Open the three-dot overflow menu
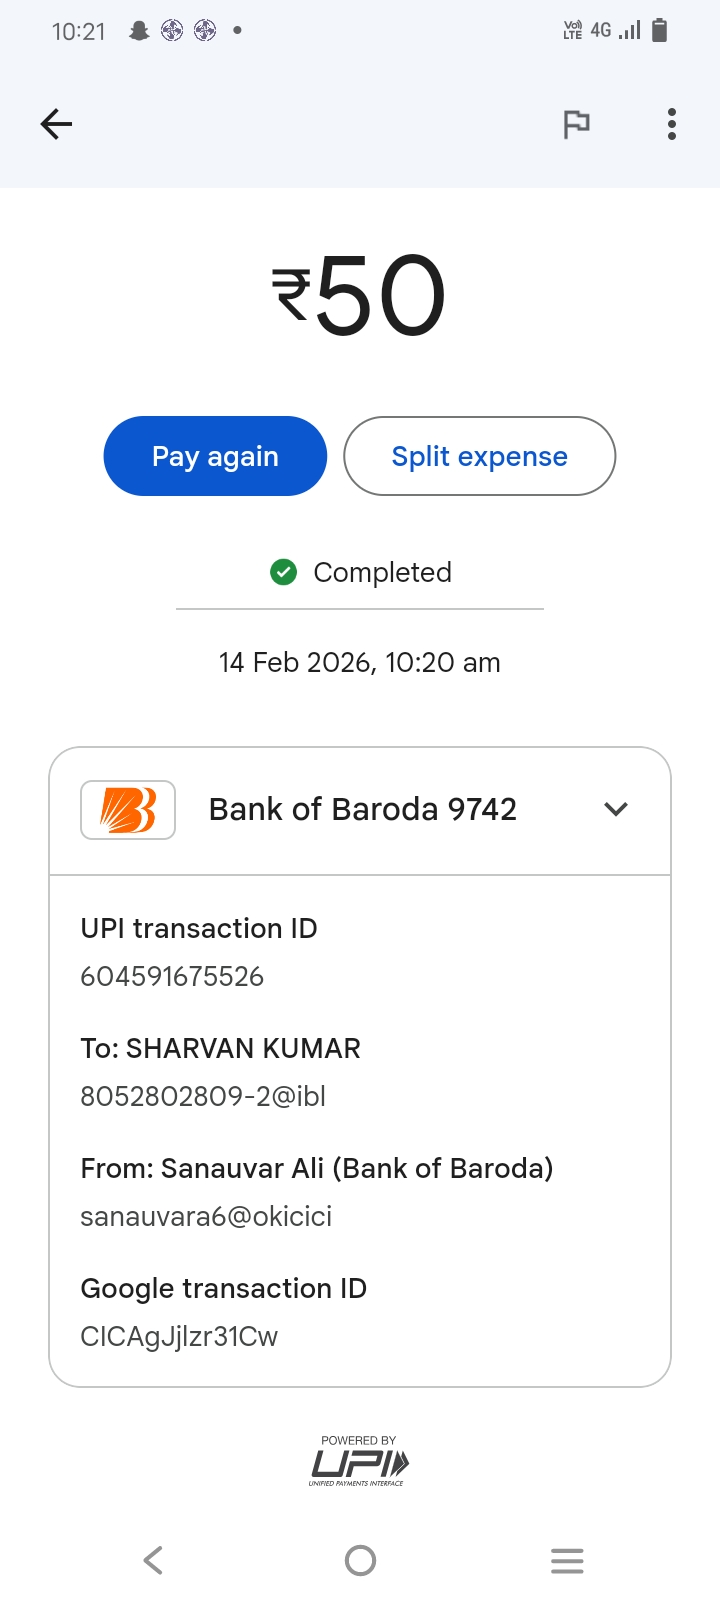 coord(672,124)
